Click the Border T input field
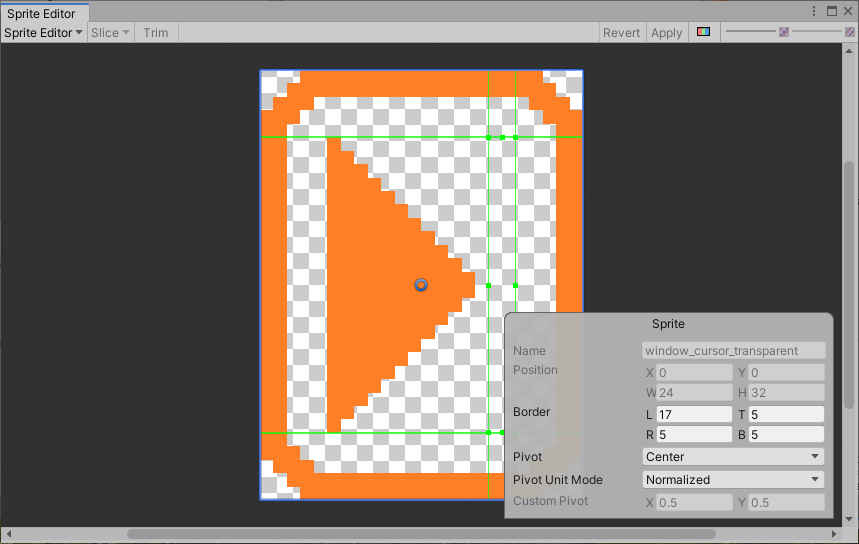The height and width of the screenshot is (544, 859). [786, 415]
